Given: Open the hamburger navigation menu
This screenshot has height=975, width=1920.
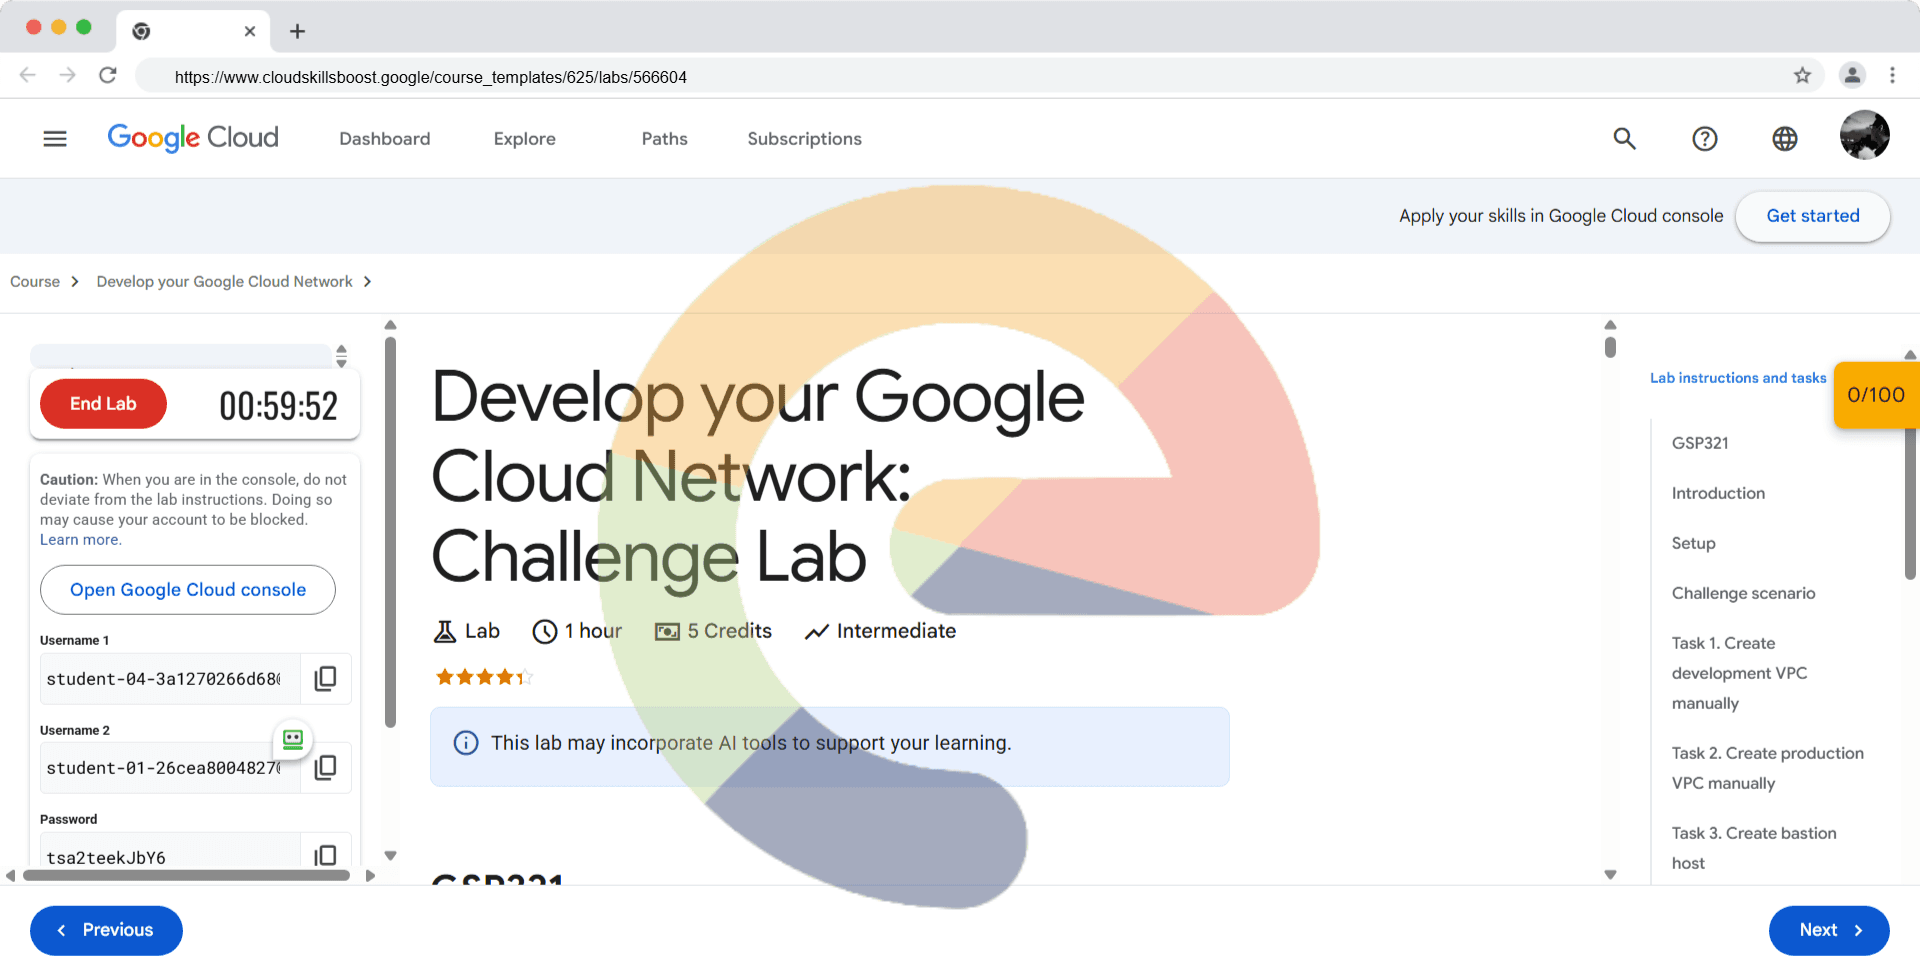Looking at the screenshot, I should [55, 139].
